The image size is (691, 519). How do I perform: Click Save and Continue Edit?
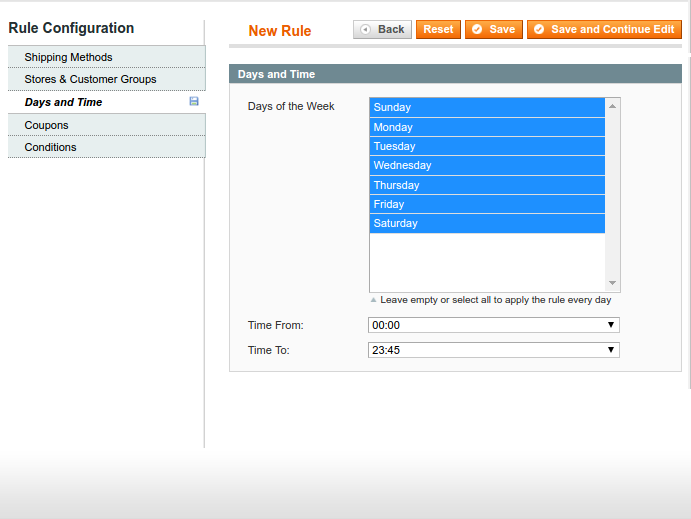[604, 30]
